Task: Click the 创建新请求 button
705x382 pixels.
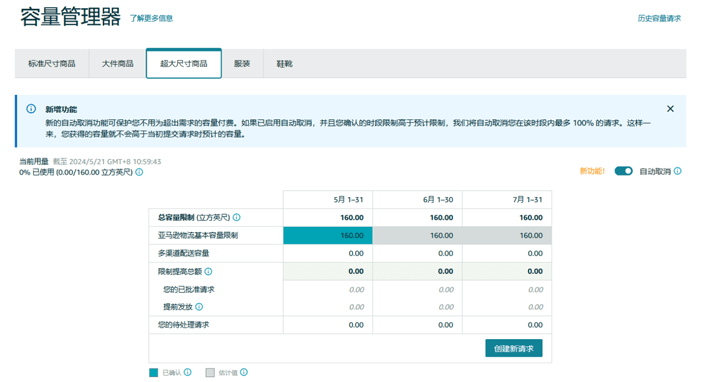Action: (x=513, y=348)
